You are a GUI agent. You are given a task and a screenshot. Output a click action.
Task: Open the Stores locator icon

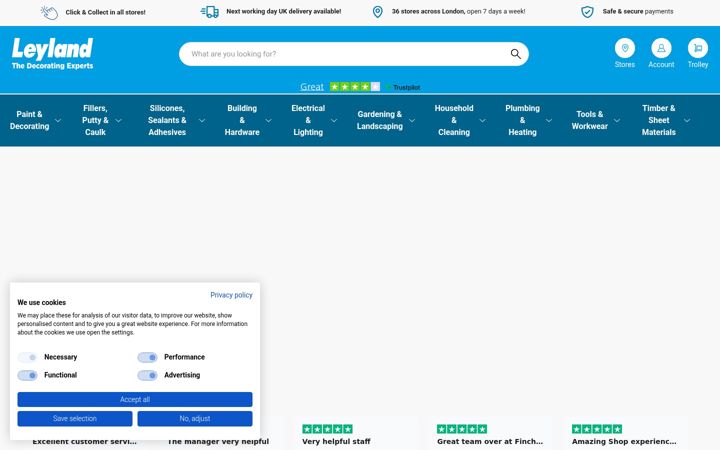coord(624,48)
